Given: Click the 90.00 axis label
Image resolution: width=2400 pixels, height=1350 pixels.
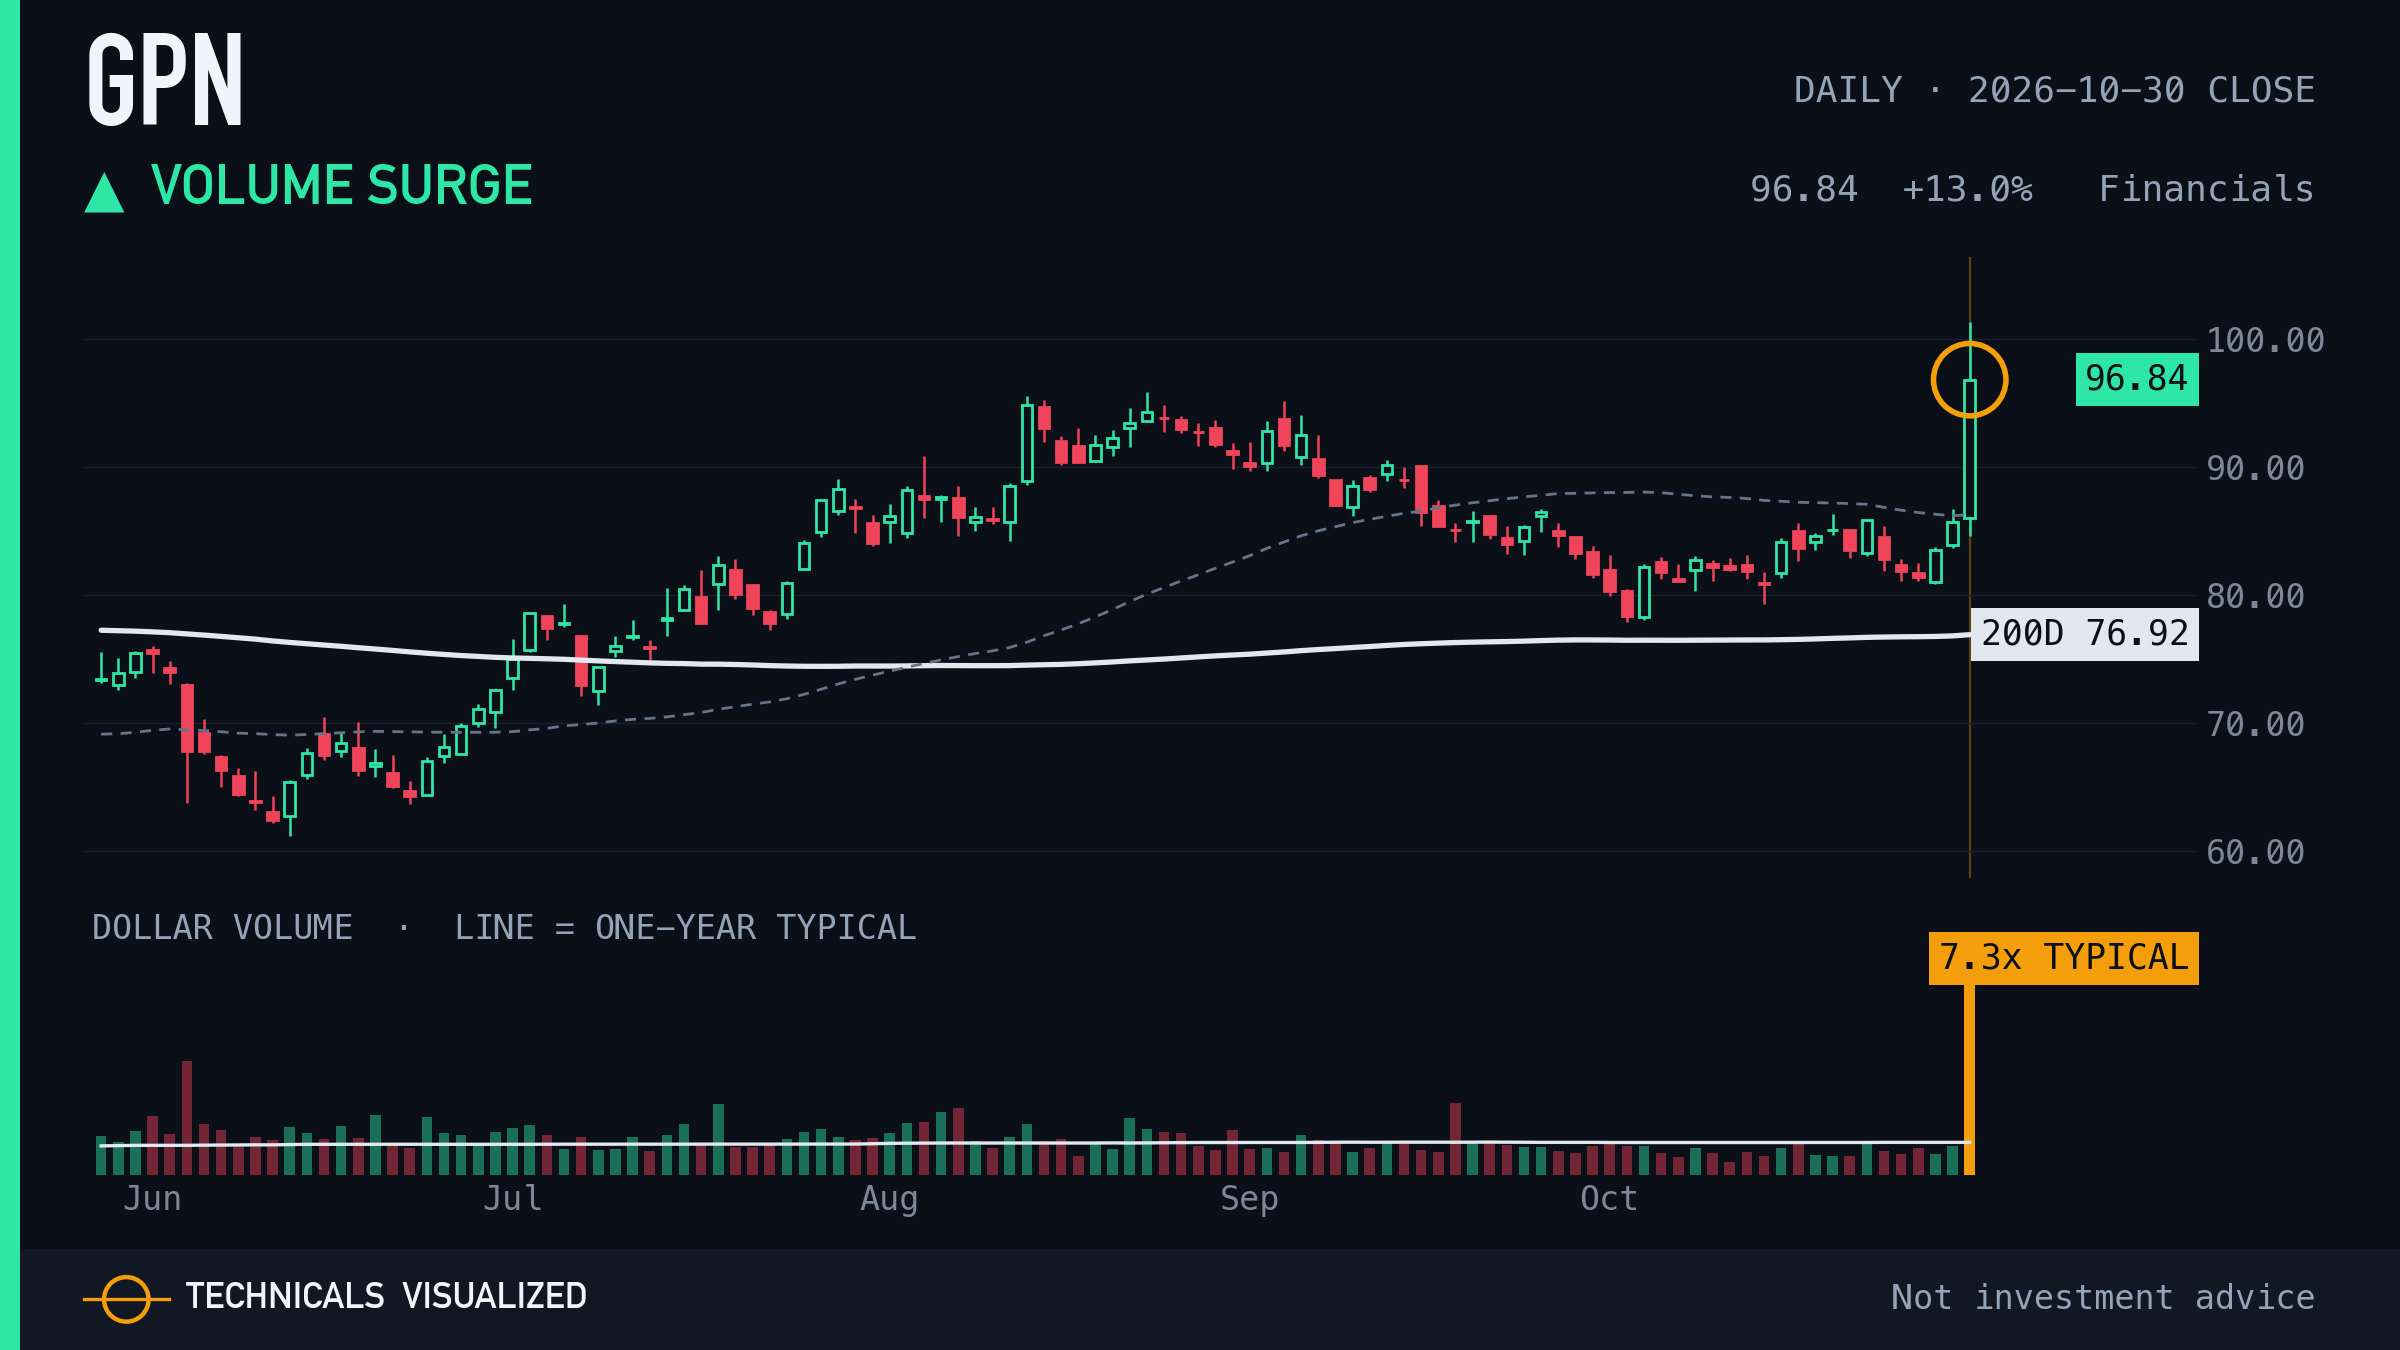Looking at the screenshot, I should click(x=2255, y=469).
